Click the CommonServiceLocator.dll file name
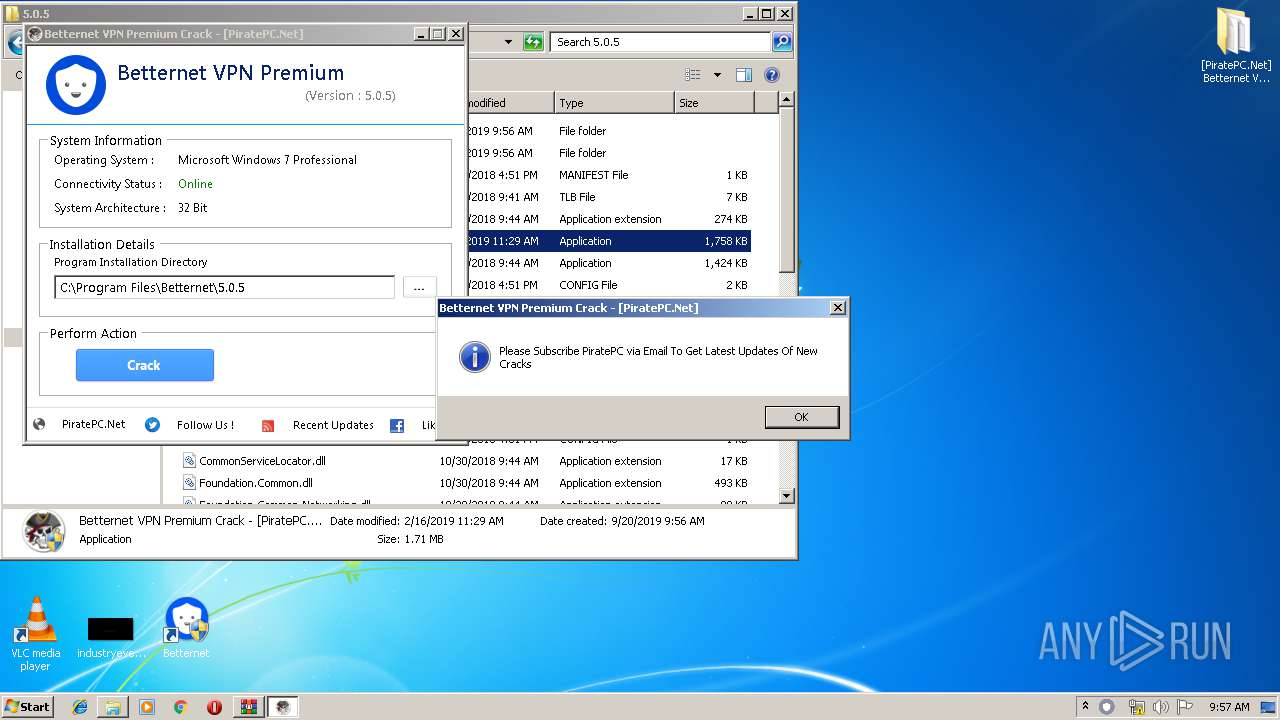 (262, 461)
